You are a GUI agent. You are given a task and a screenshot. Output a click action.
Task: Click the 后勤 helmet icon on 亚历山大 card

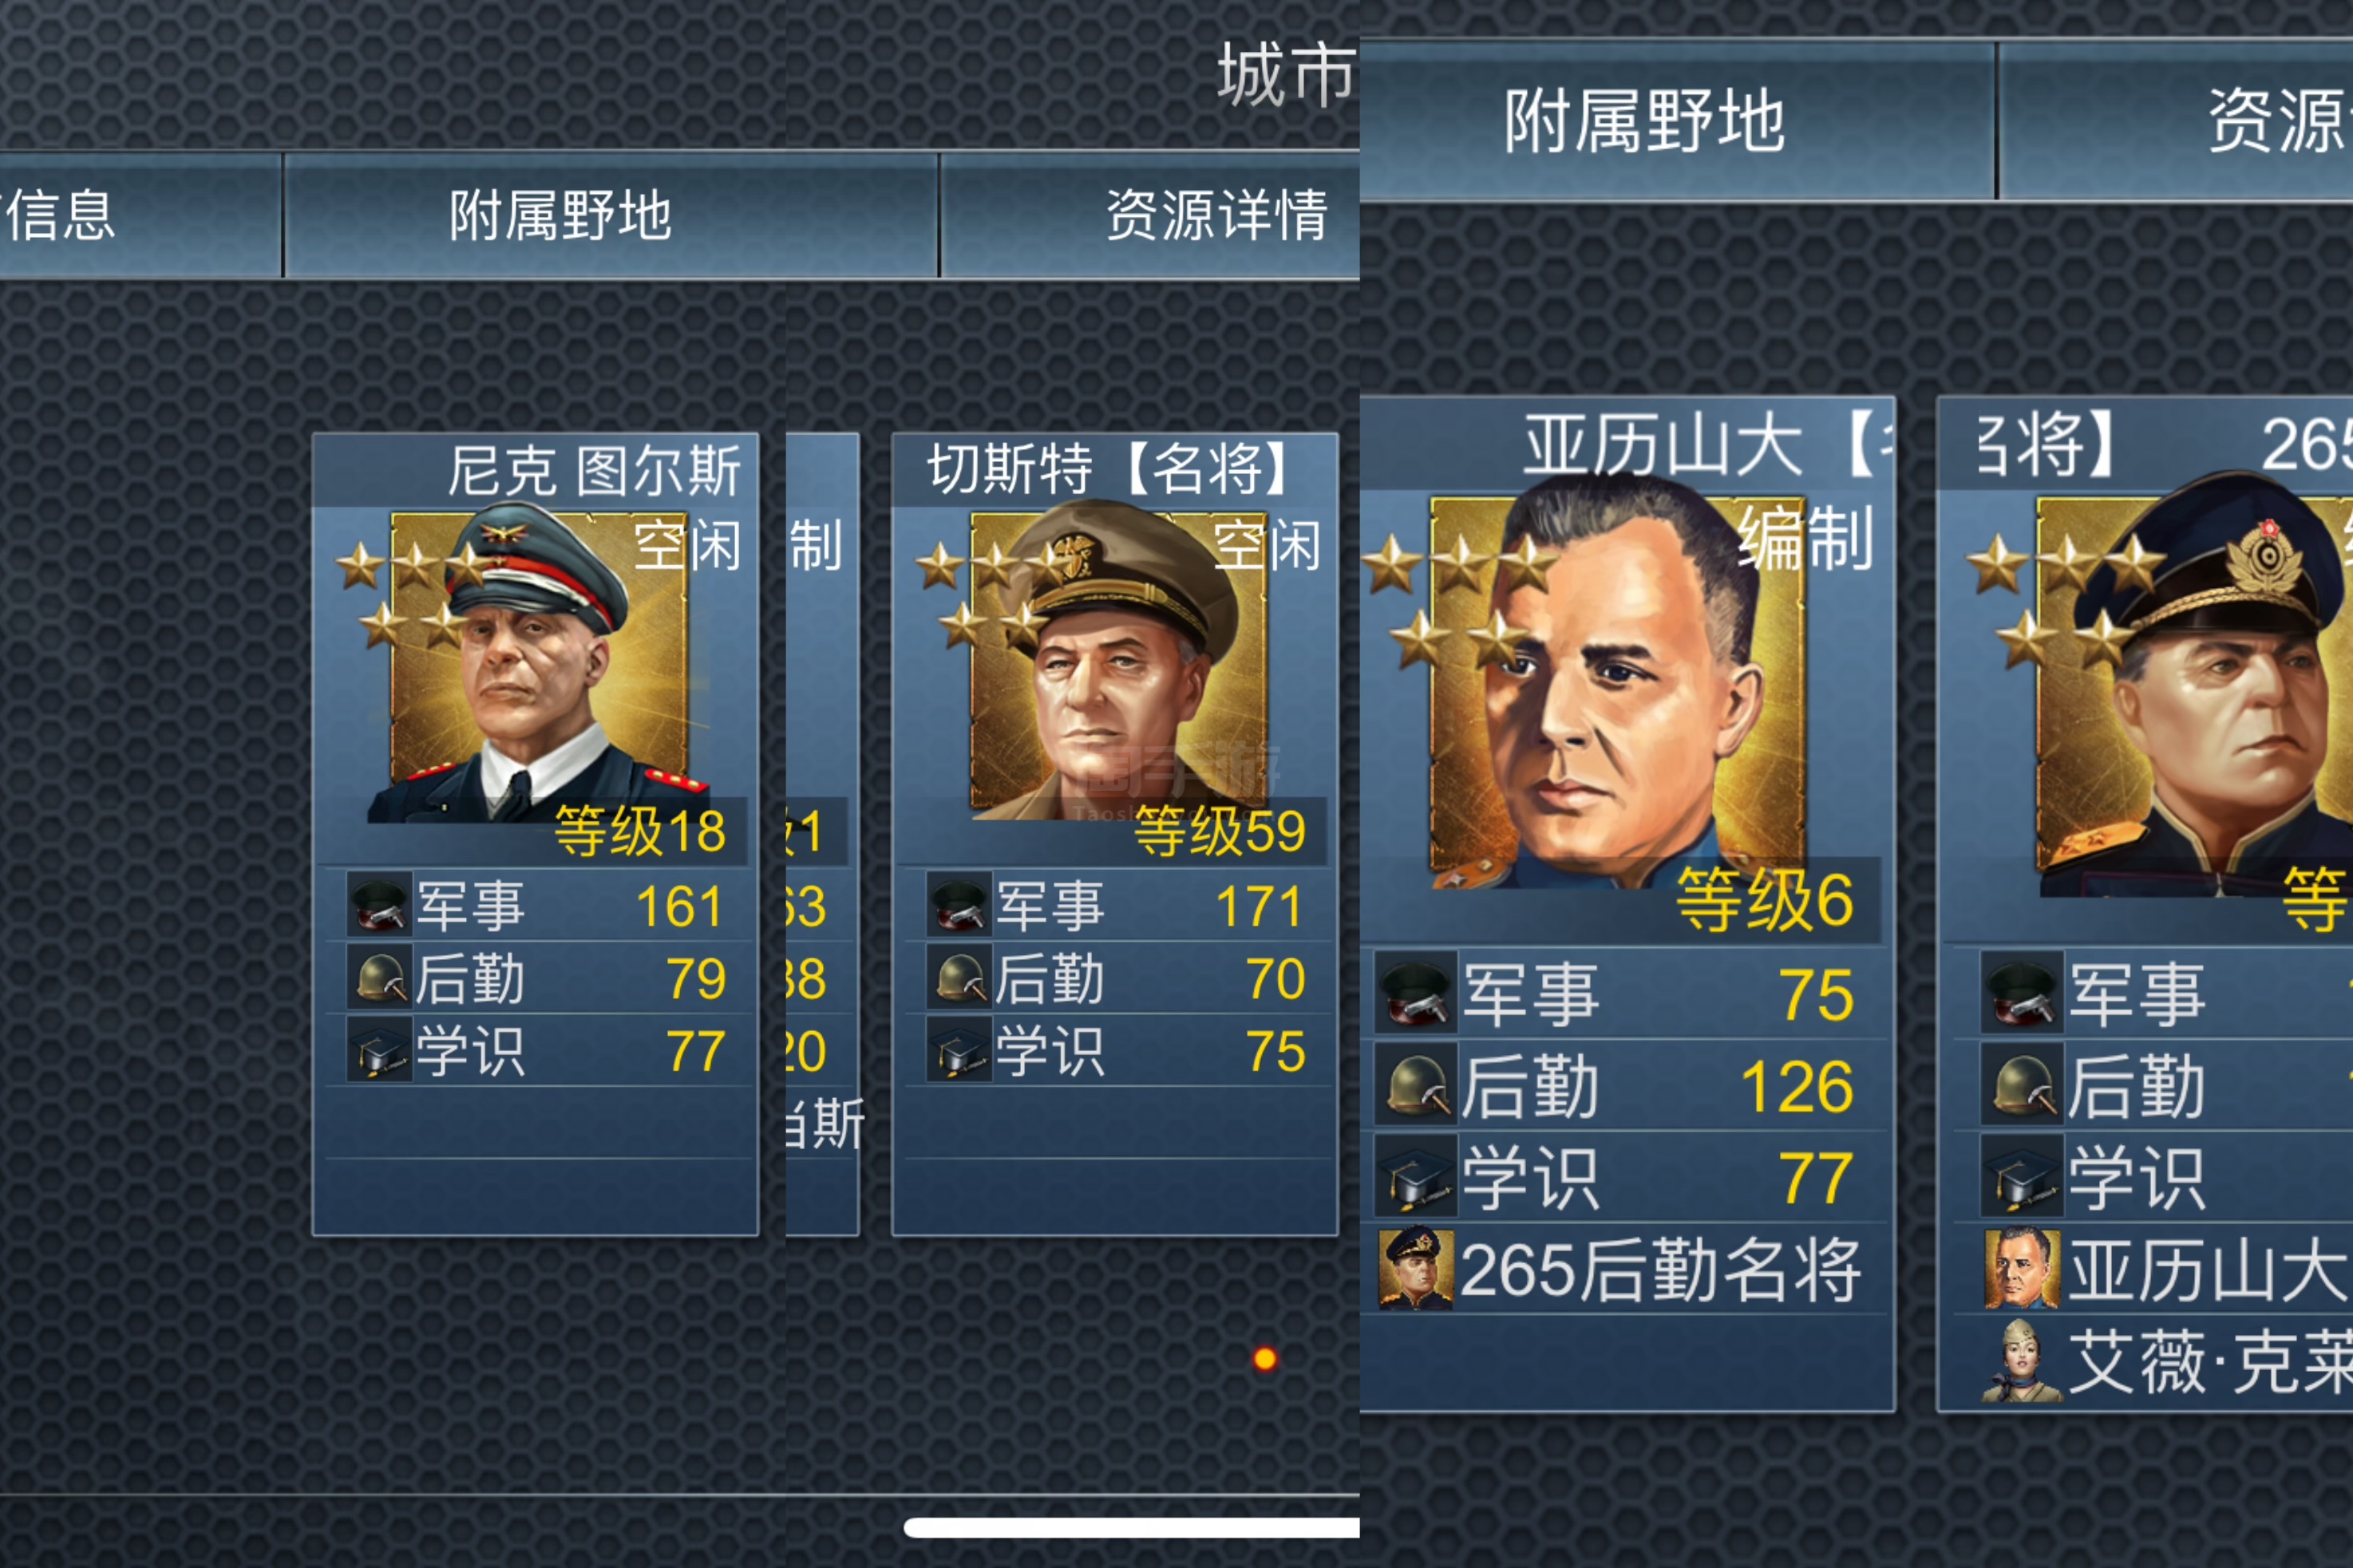point(1415,1085)
